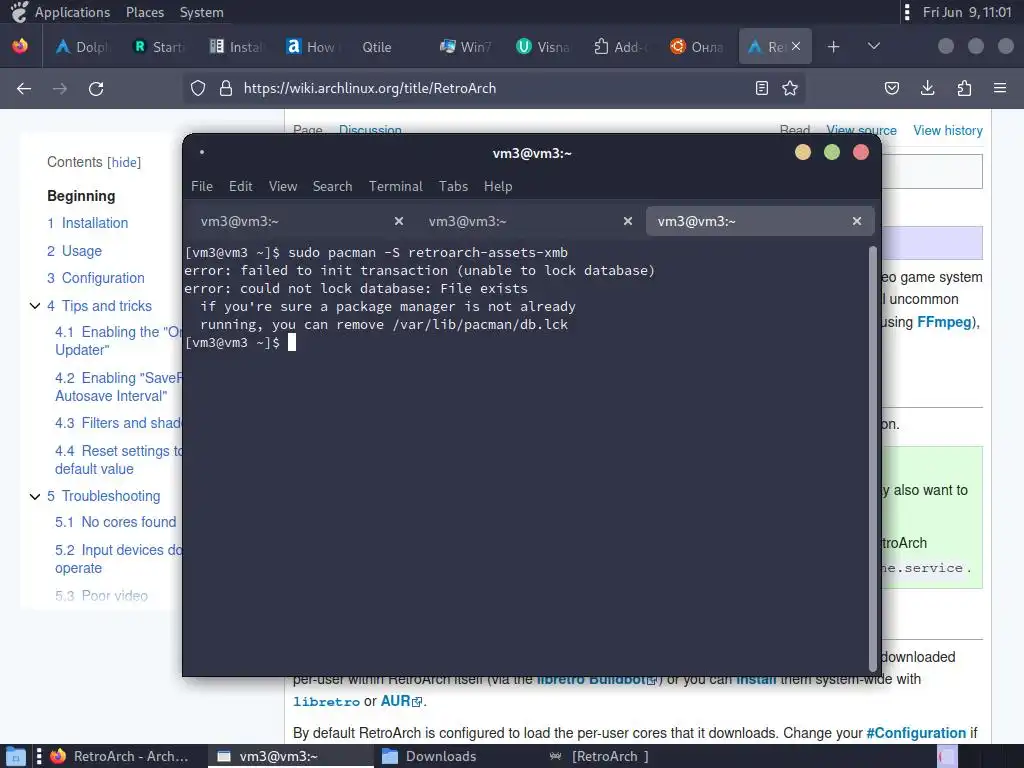Open the Places panel menu

[x=145, y=12]
